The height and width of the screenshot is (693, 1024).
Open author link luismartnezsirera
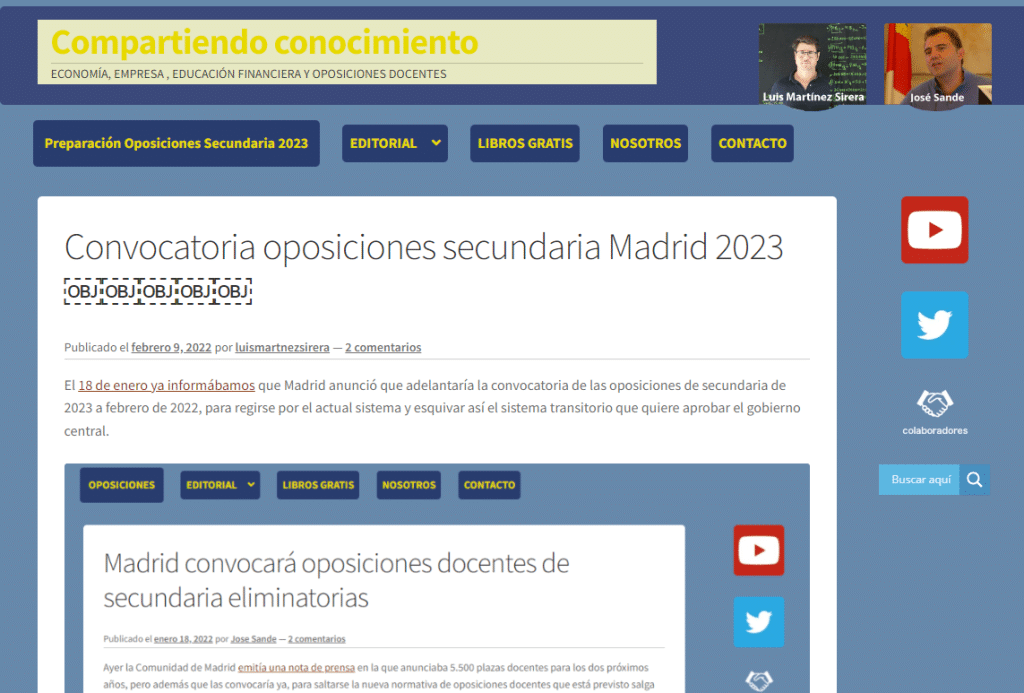282,348
